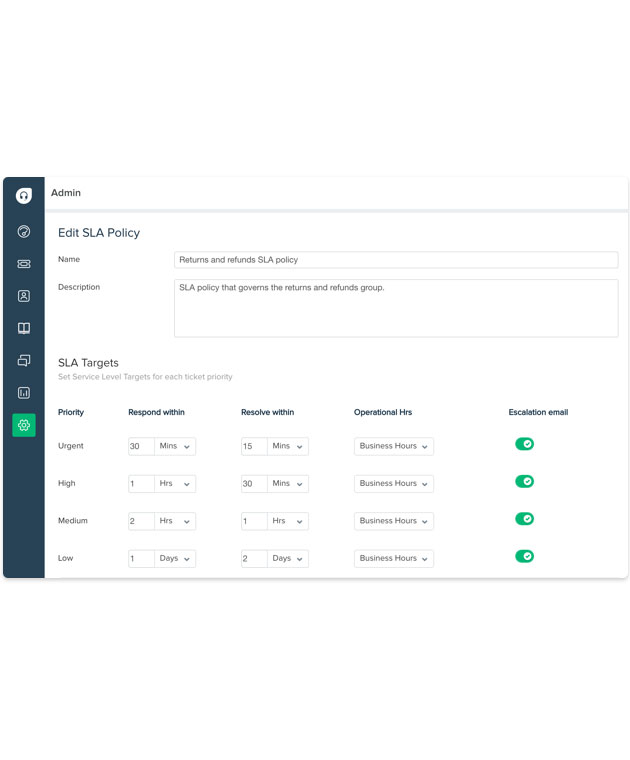The height and width of the screenshot is (760, 630).
Task: Click the SLA Targets heading
Action: pyautogui.click(x=88, y=363)
